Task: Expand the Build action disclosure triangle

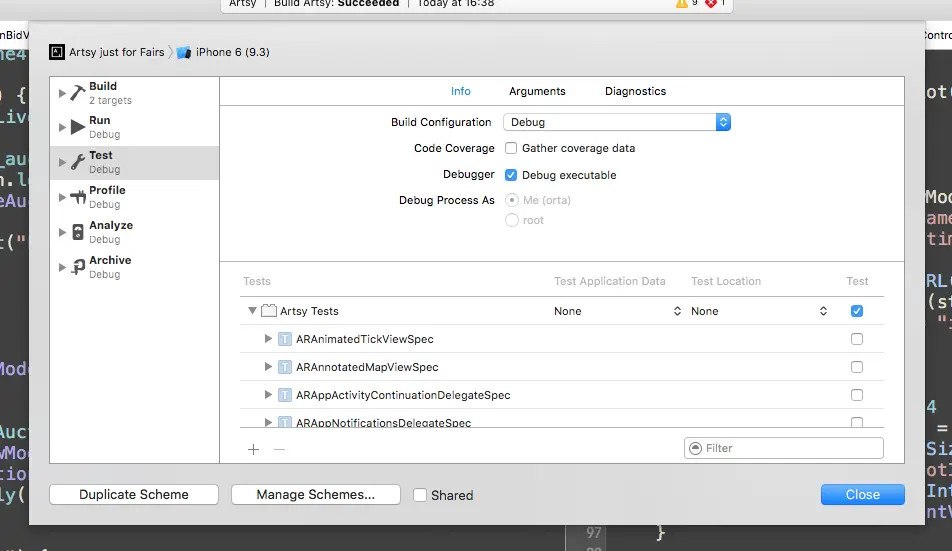Action: click(x=62, y=93)
